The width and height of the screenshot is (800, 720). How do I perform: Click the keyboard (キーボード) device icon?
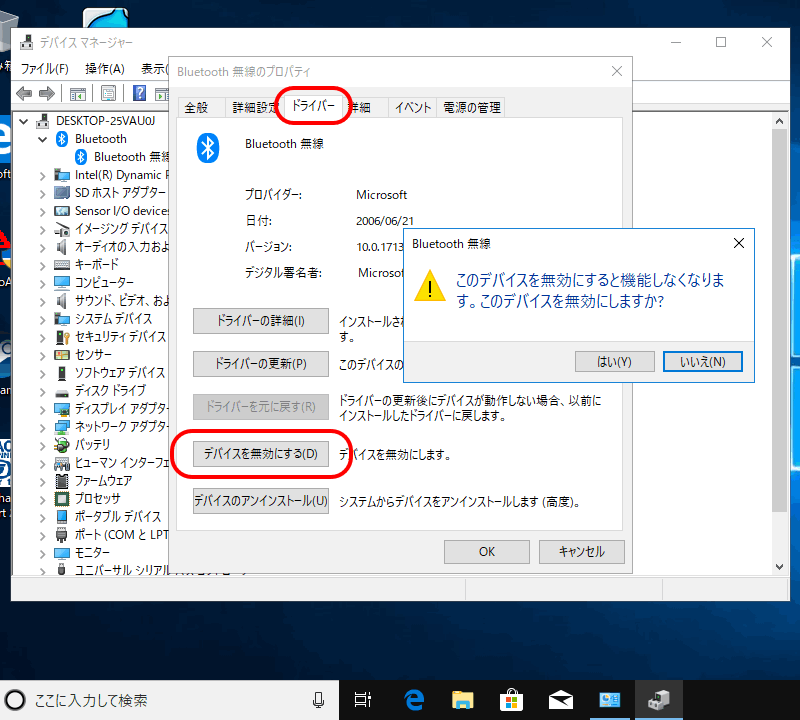click(62, 265)
